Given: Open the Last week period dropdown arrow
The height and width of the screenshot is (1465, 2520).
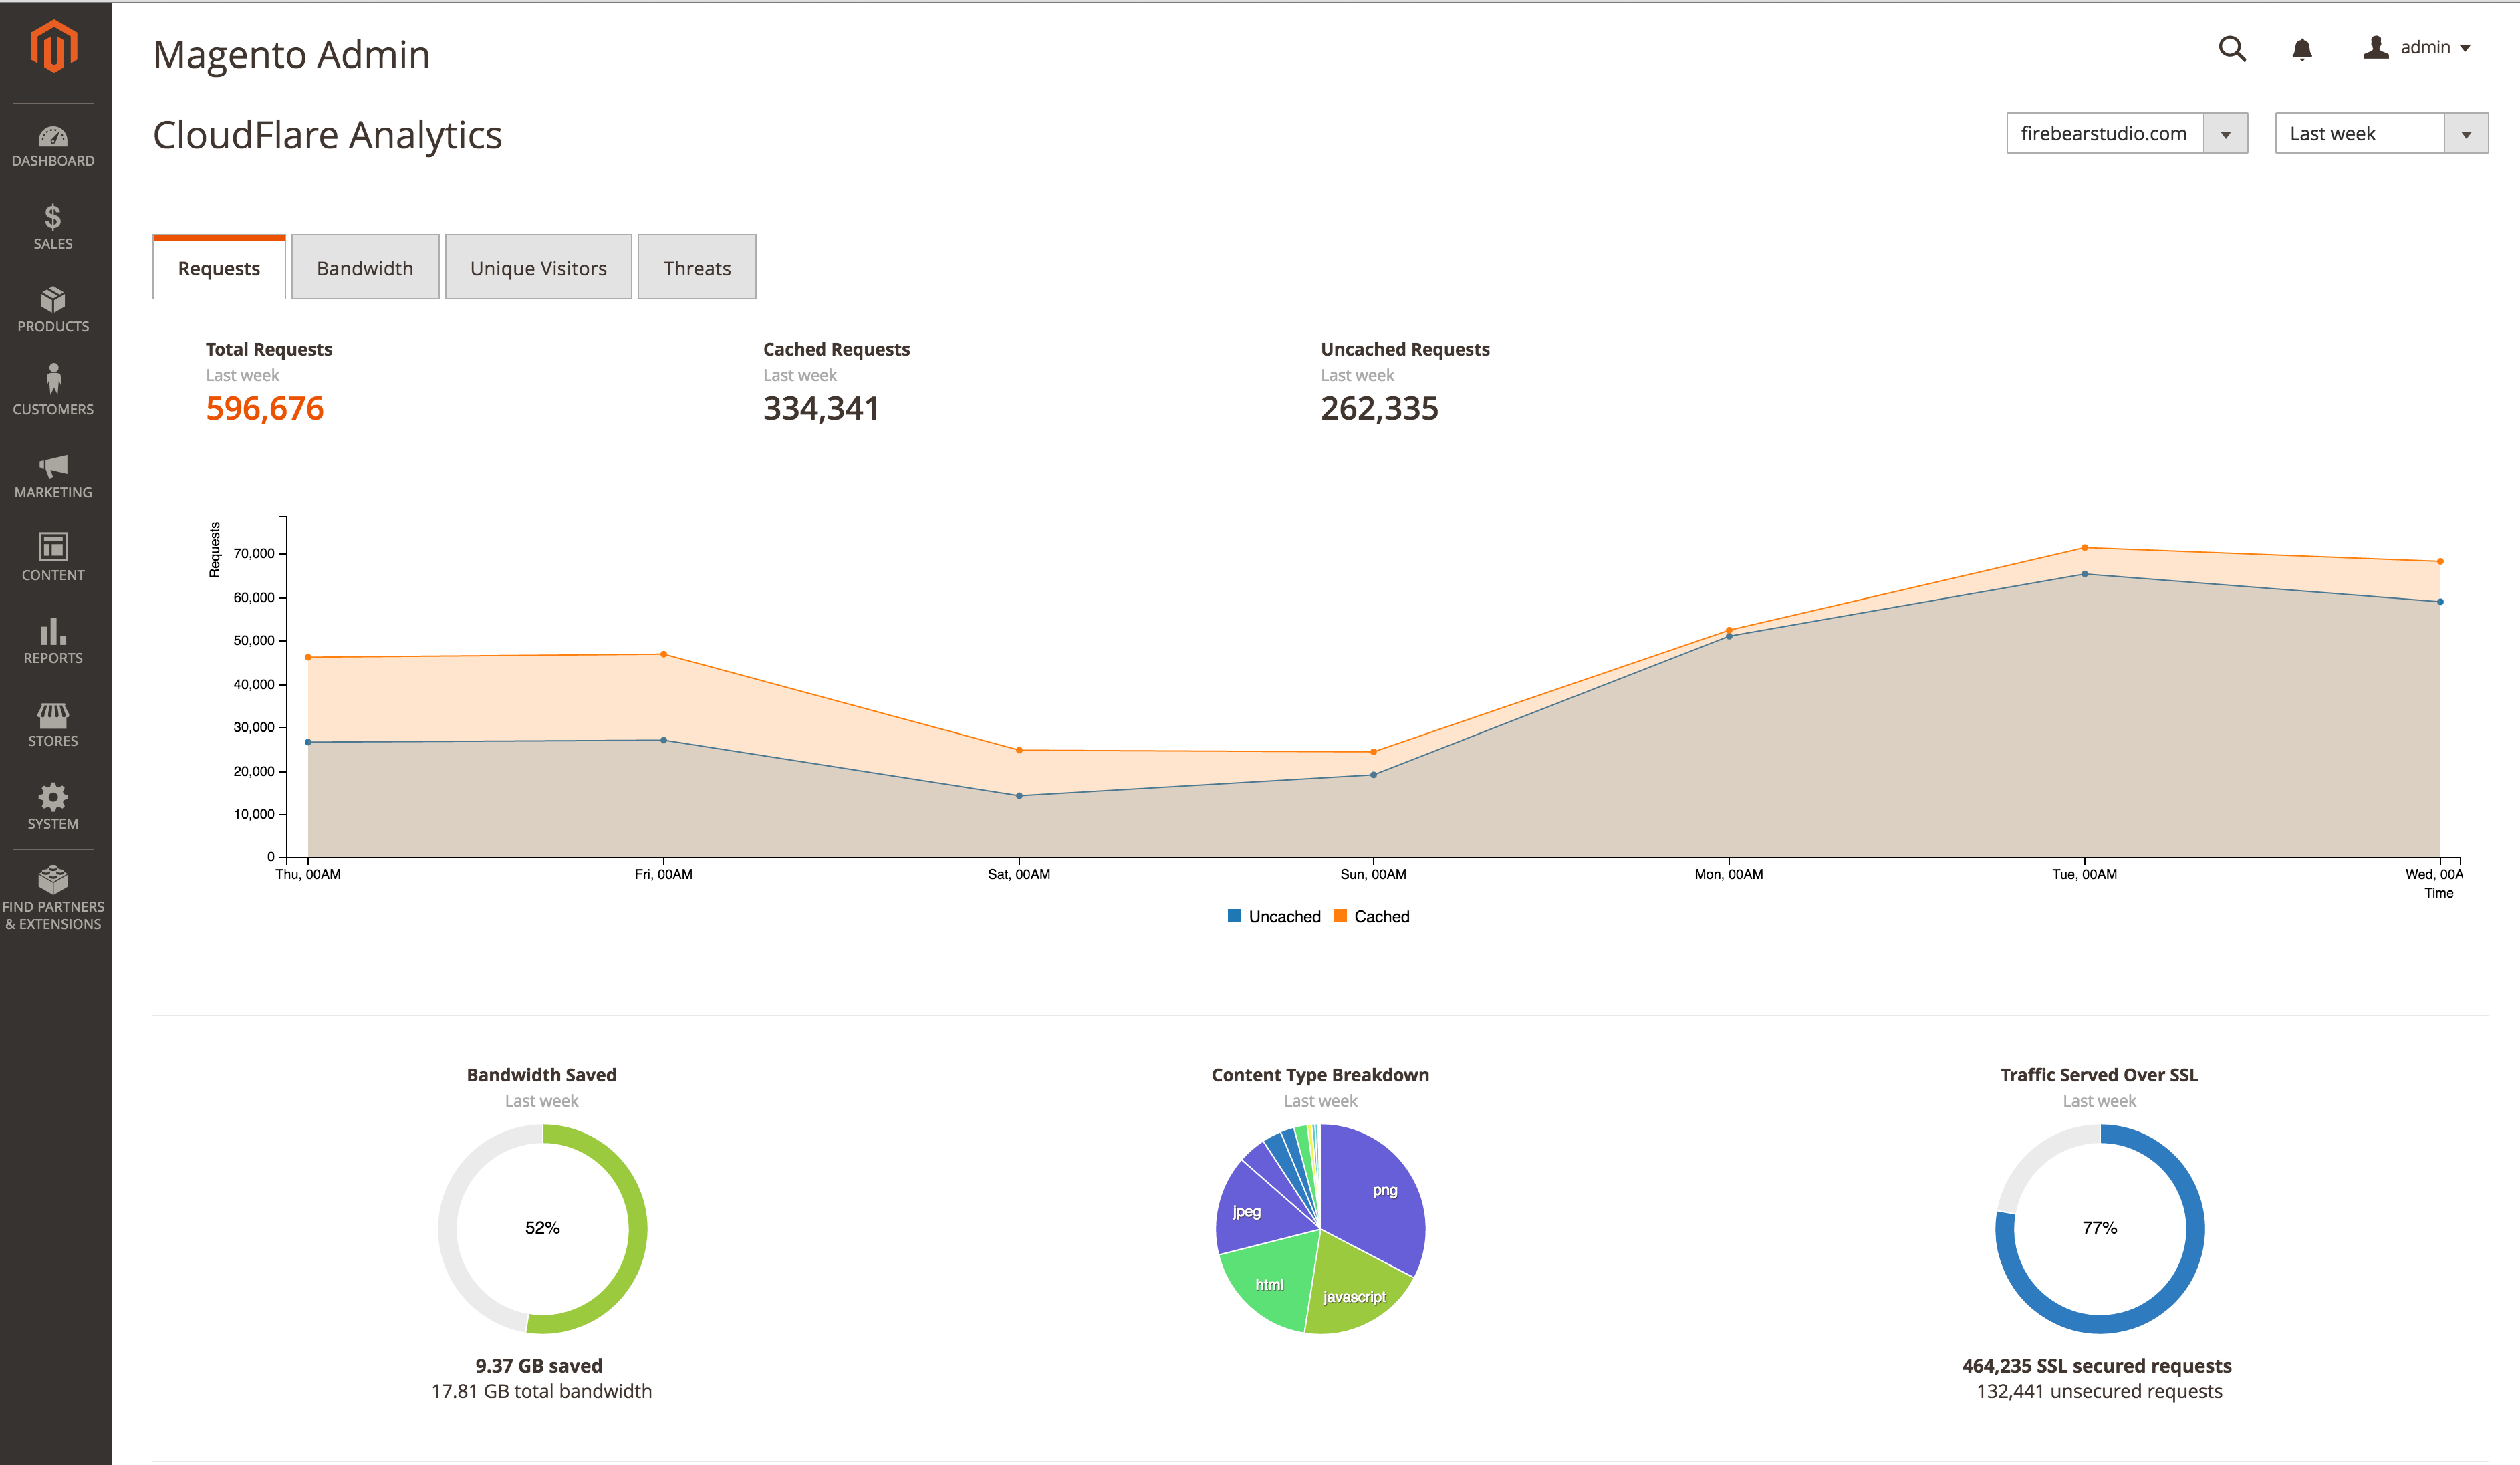Looking at the screenshot, I should 2466,134.
